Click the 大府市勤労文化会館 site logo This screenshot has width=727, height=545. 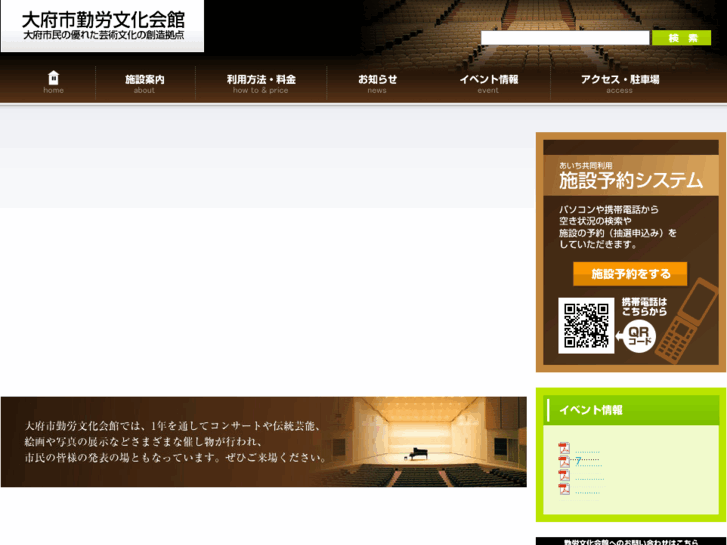pos(102,26)
